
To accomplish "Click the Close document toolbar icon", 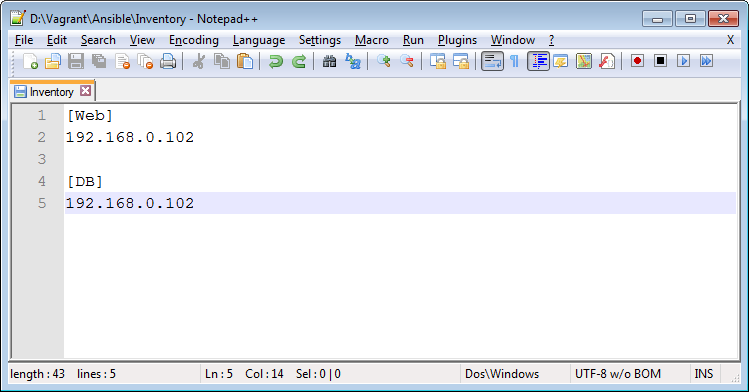I will tap(122, 61).
